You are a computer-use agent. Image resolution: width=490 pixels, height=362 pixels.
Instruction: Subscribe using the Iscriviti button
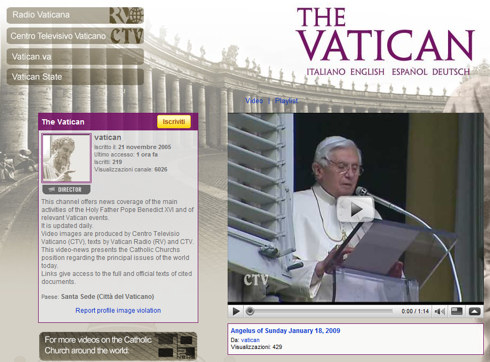(174, 122)
